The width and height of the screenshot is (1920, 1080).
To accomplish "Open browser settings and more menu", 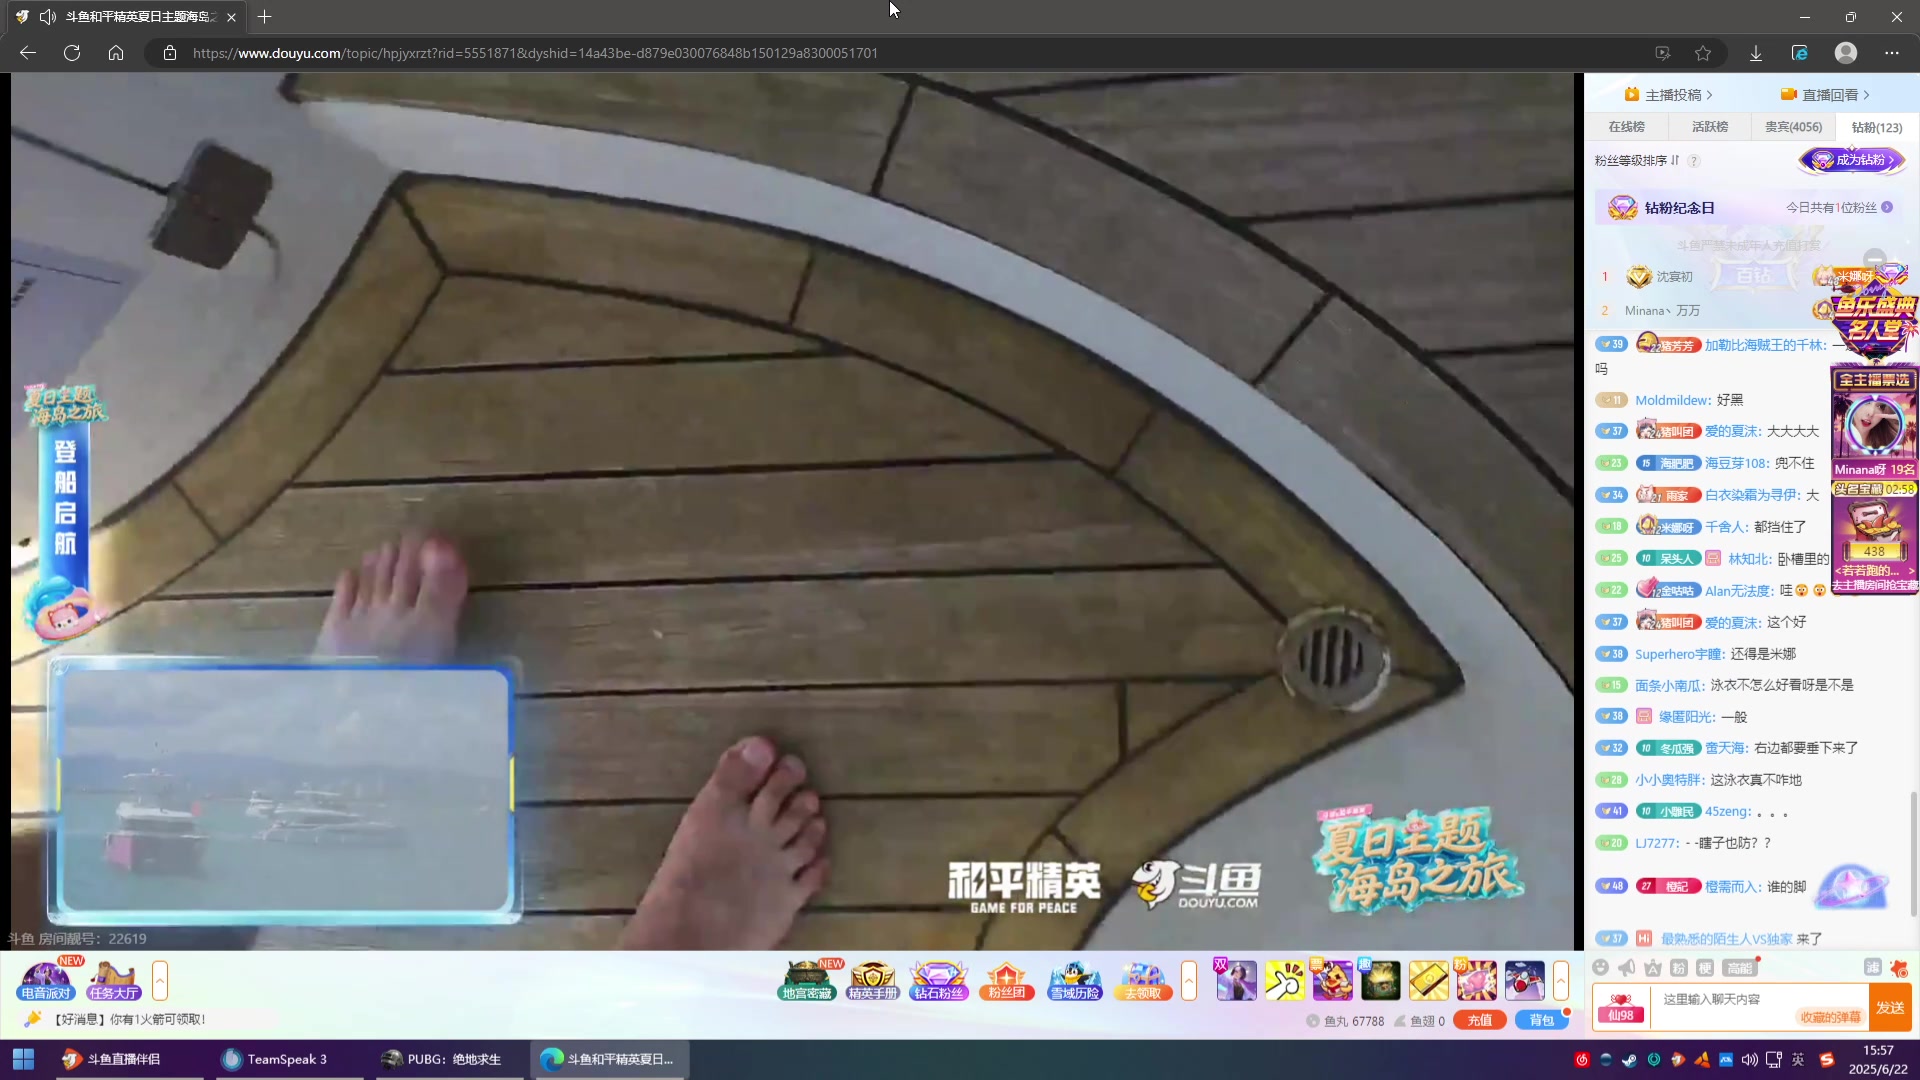I will click(x=1892, y=53).
